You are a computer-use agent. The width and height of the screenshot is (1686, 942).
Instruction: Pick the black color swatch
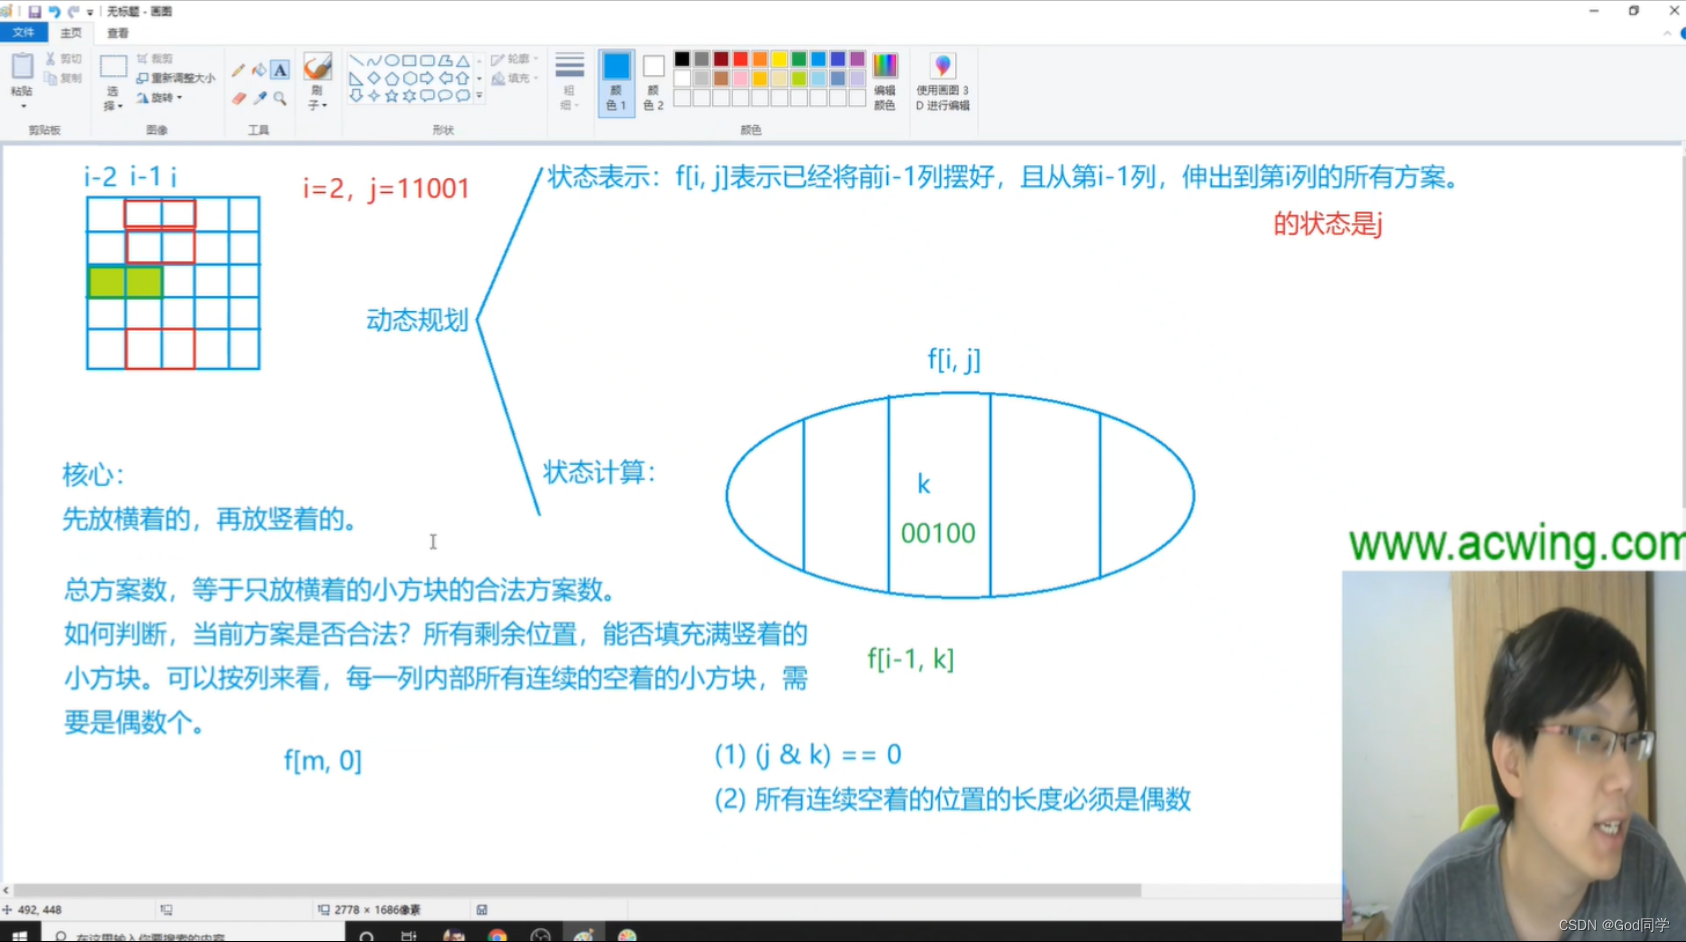point(682,59)
